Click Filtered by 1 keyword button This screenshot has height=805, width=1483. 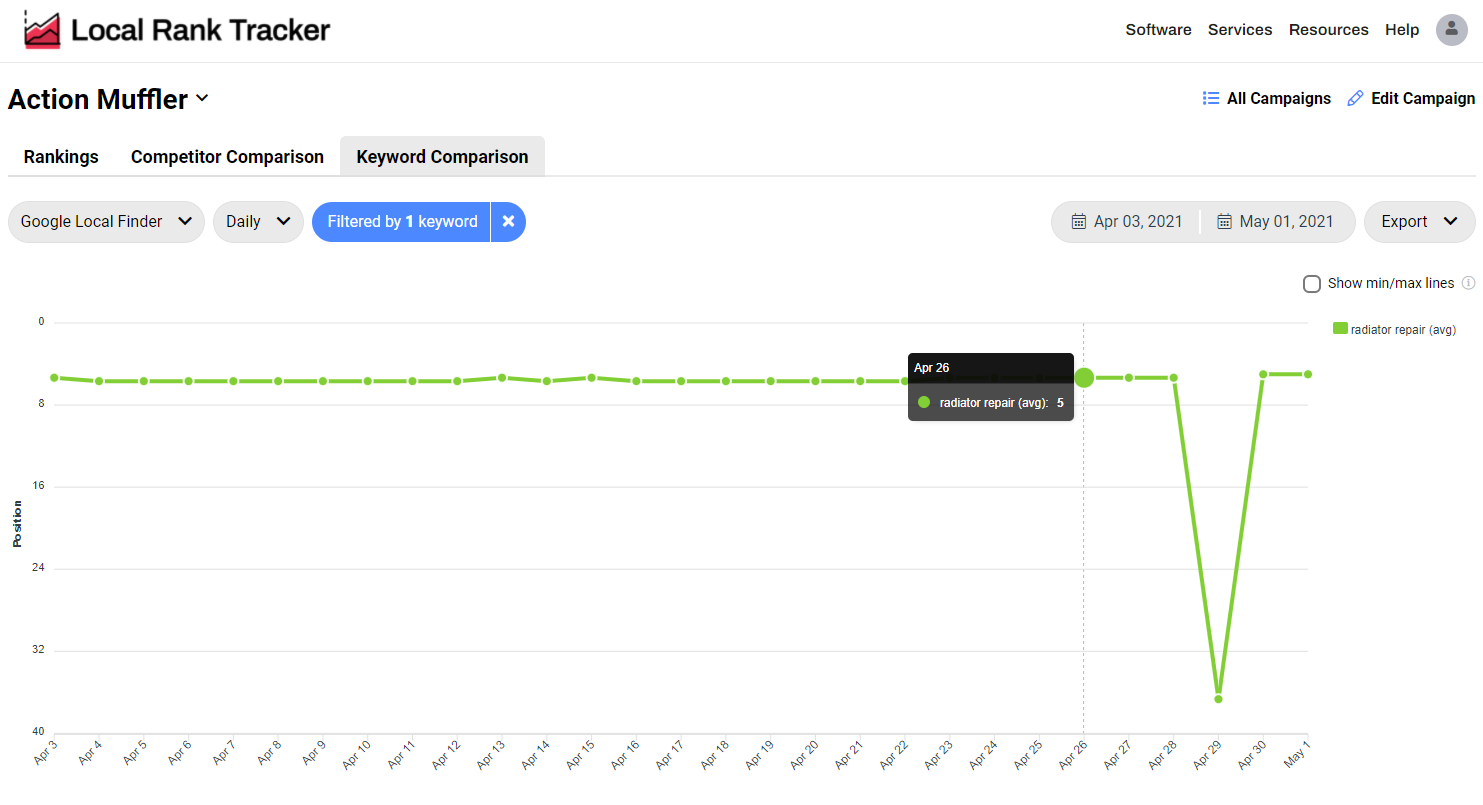(402, 222)
